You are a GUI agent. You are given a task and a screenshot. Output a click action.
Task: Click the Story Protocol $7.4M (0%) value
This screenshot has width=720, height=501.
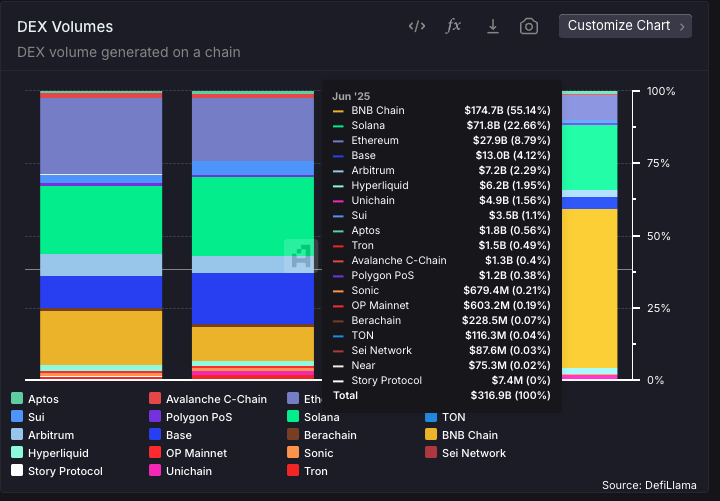pyautogui.click(x=521, y=380)
